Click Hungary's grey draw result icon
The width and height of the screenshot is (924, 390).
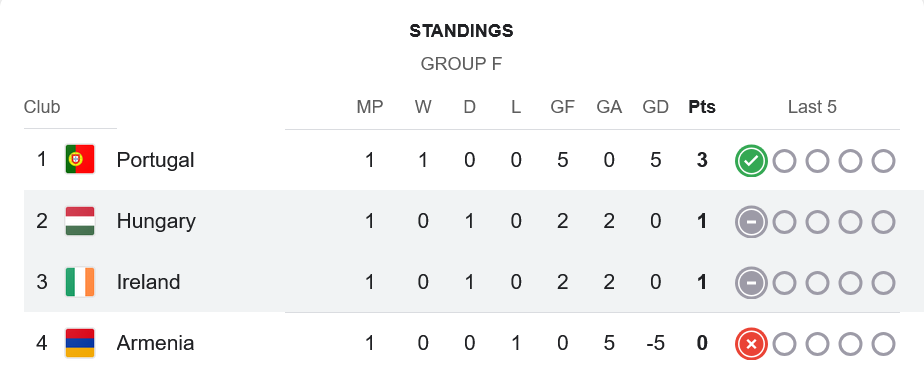[x=751, y=222]
